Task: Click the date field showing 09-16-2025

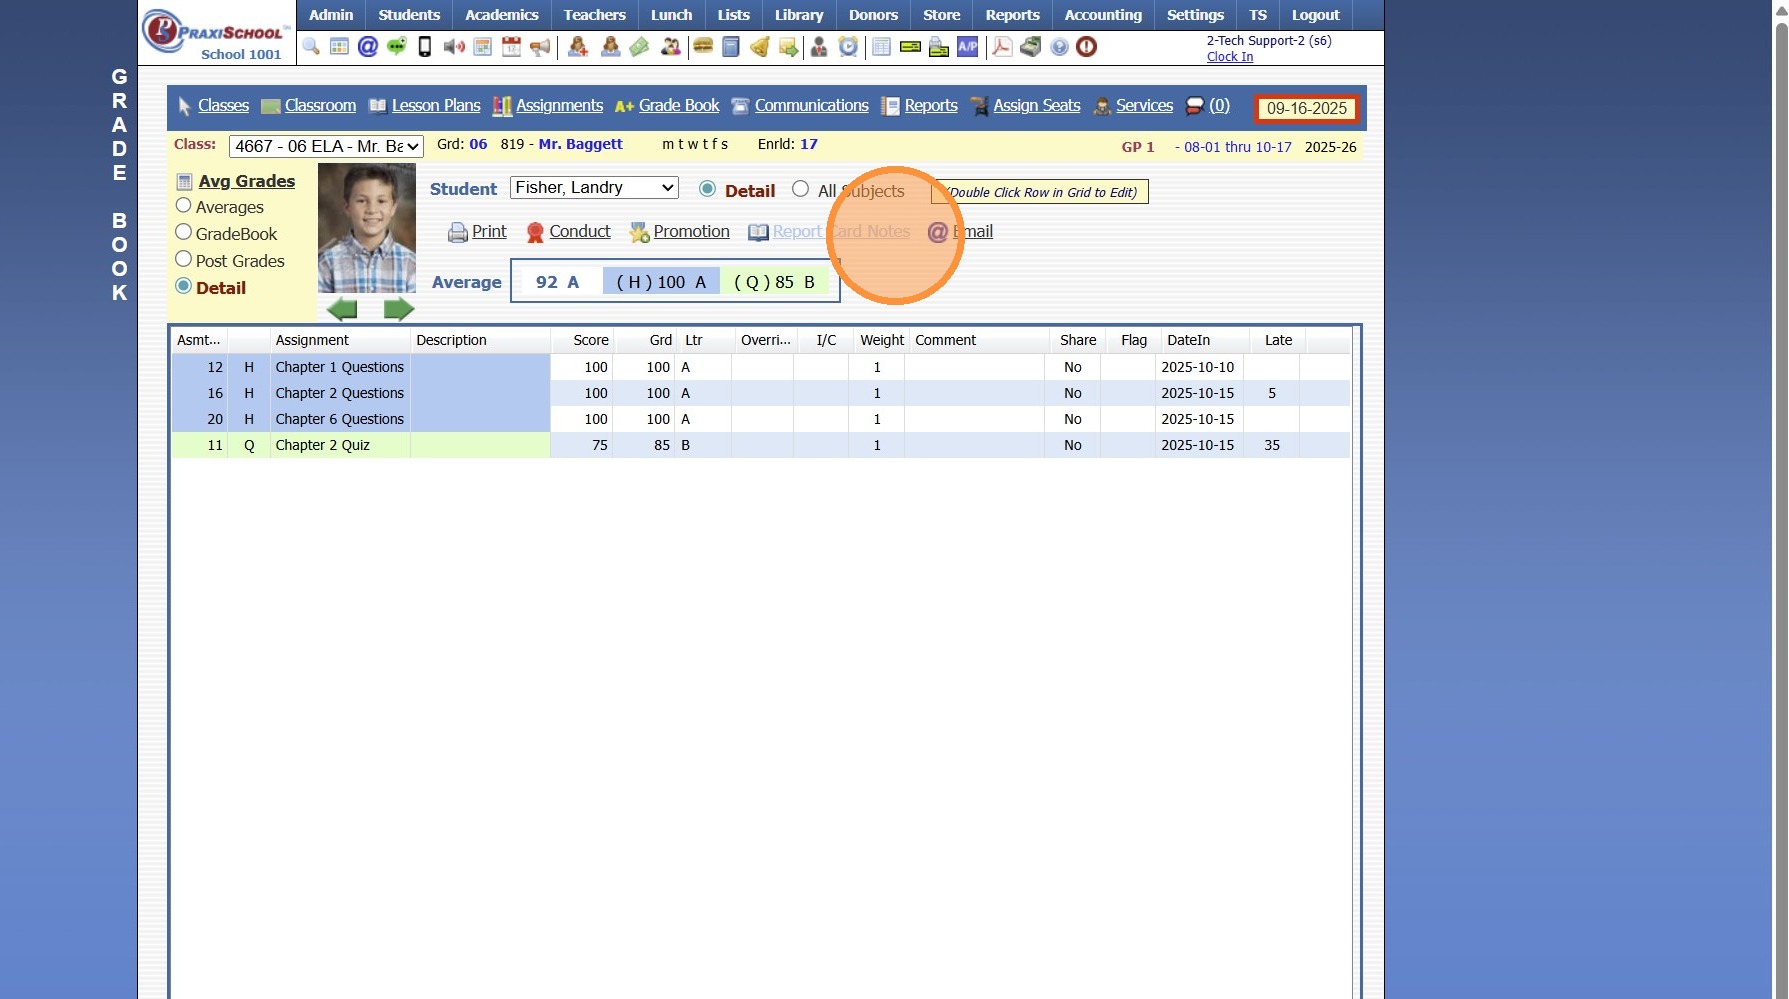Action: pos(1307,108)
